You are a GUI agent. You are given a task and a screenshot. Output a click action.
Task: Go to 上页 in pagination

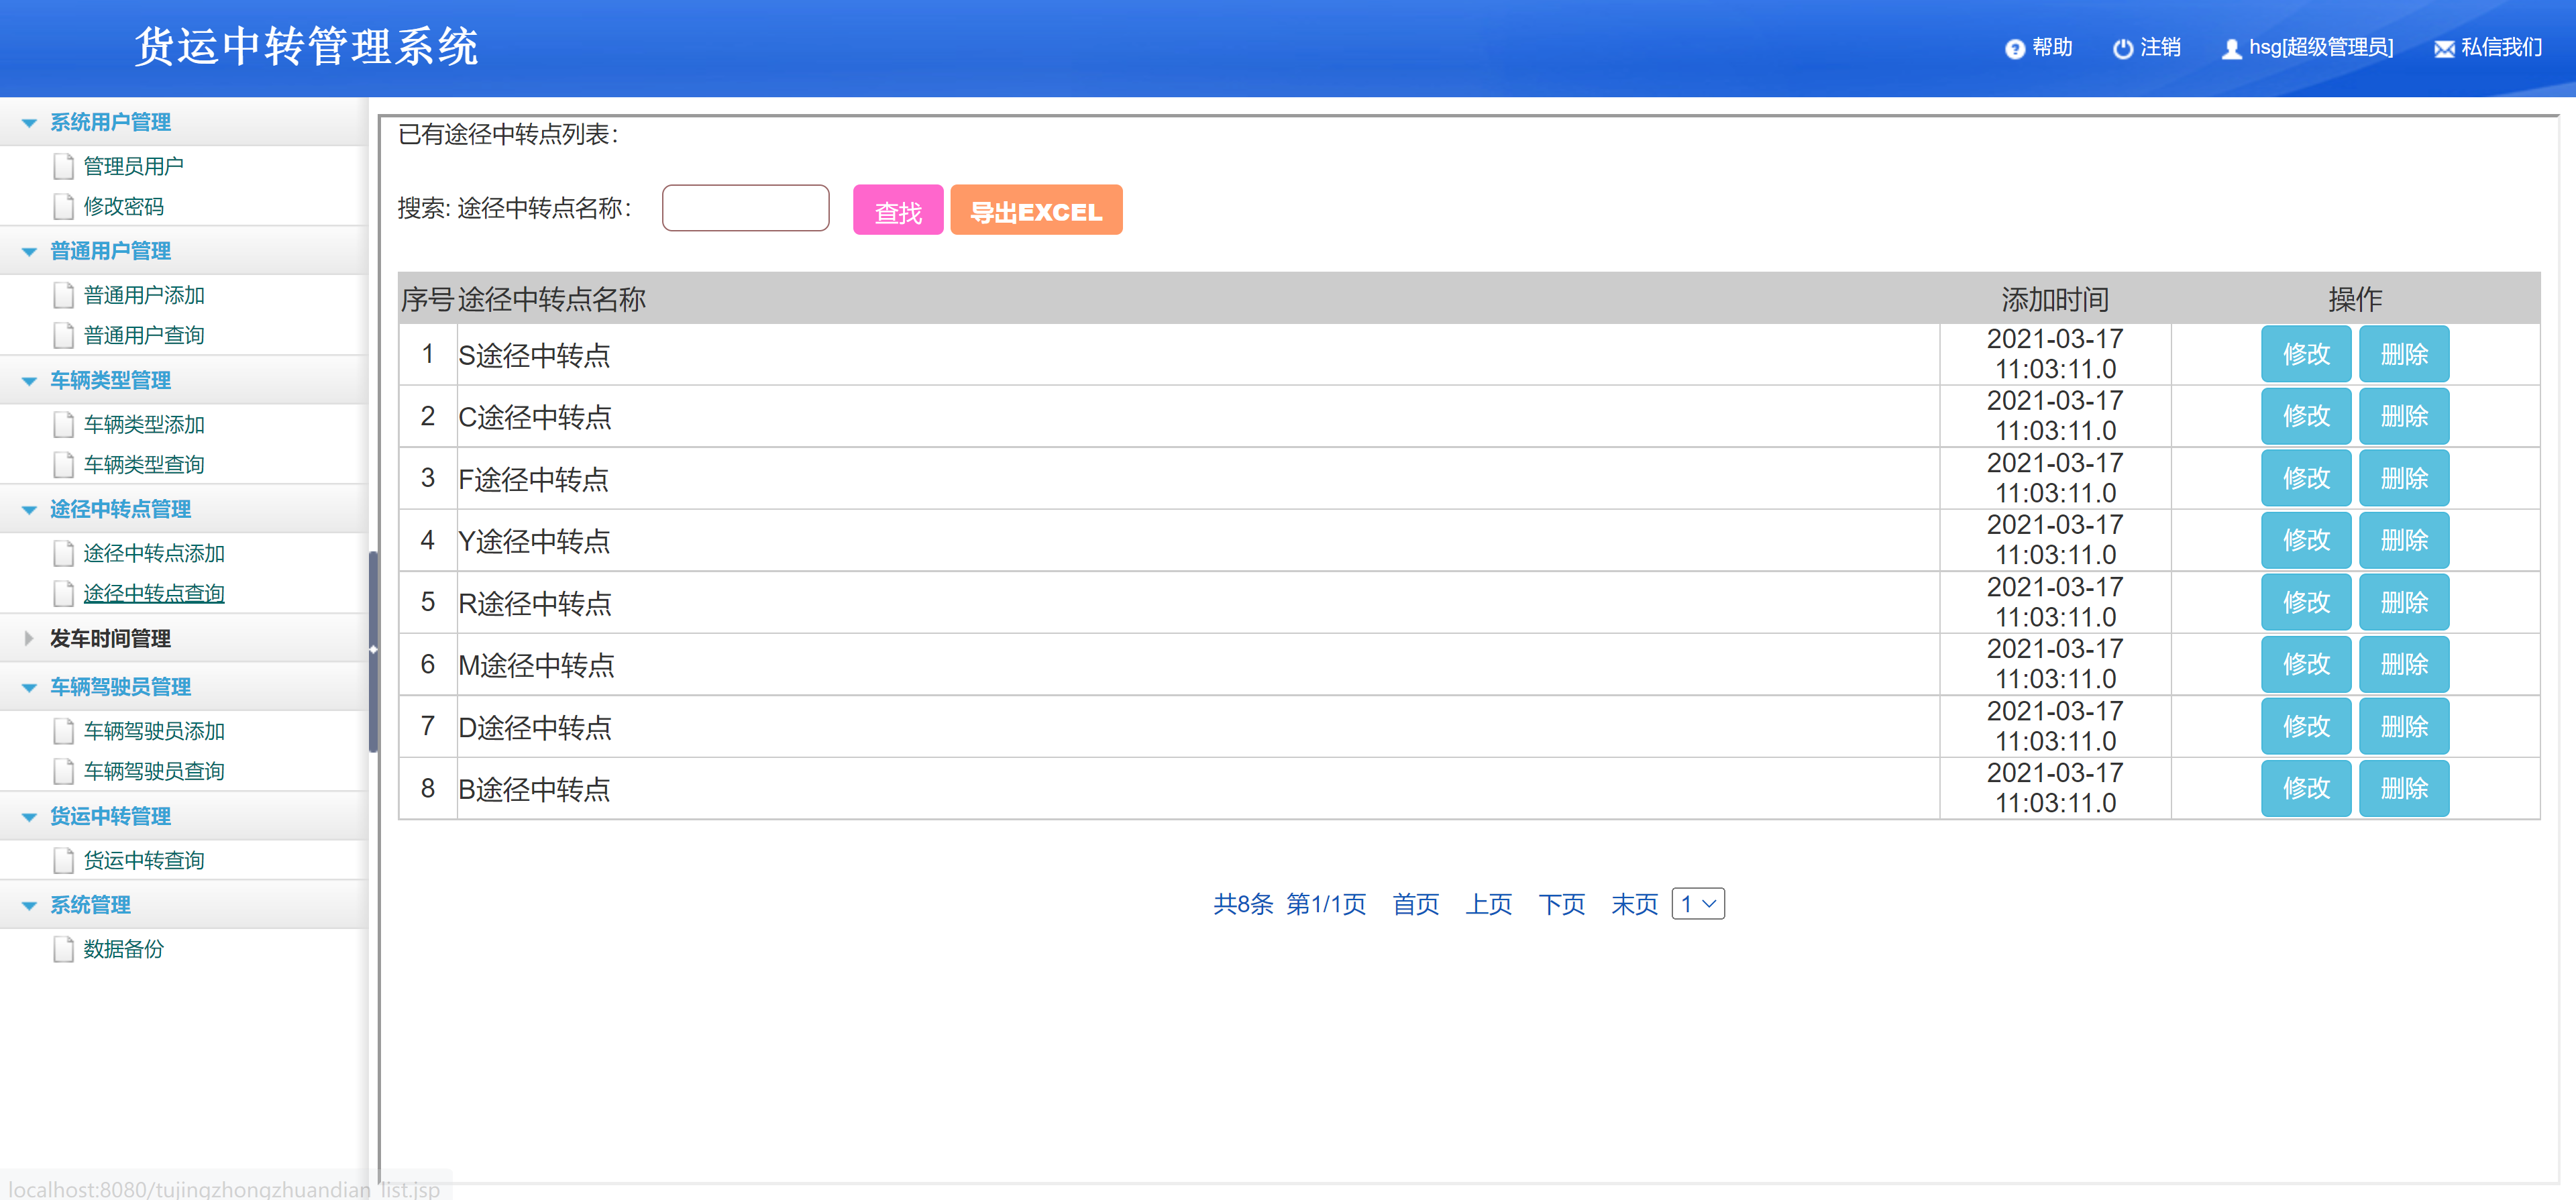(x=1488, y=904)
